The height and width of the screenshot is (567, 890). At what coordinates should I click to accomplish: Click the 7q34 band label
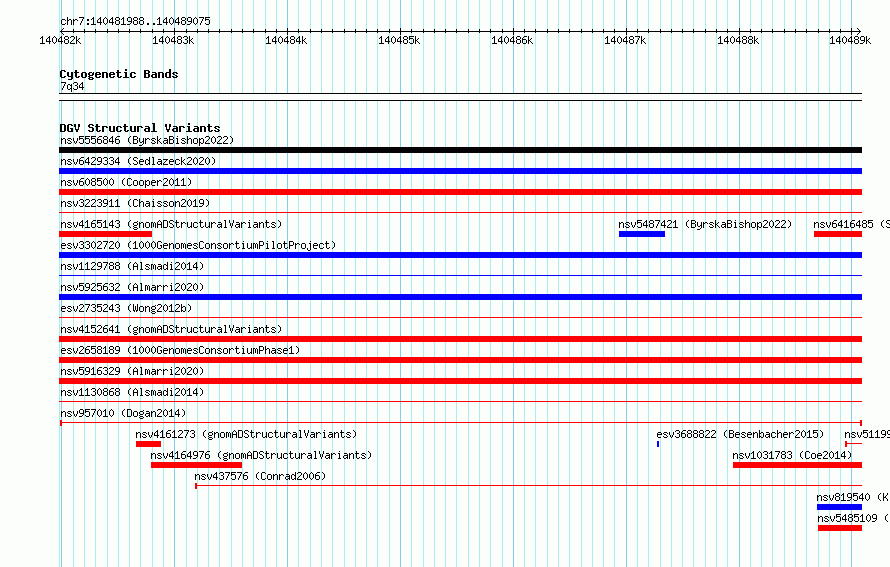72,86
